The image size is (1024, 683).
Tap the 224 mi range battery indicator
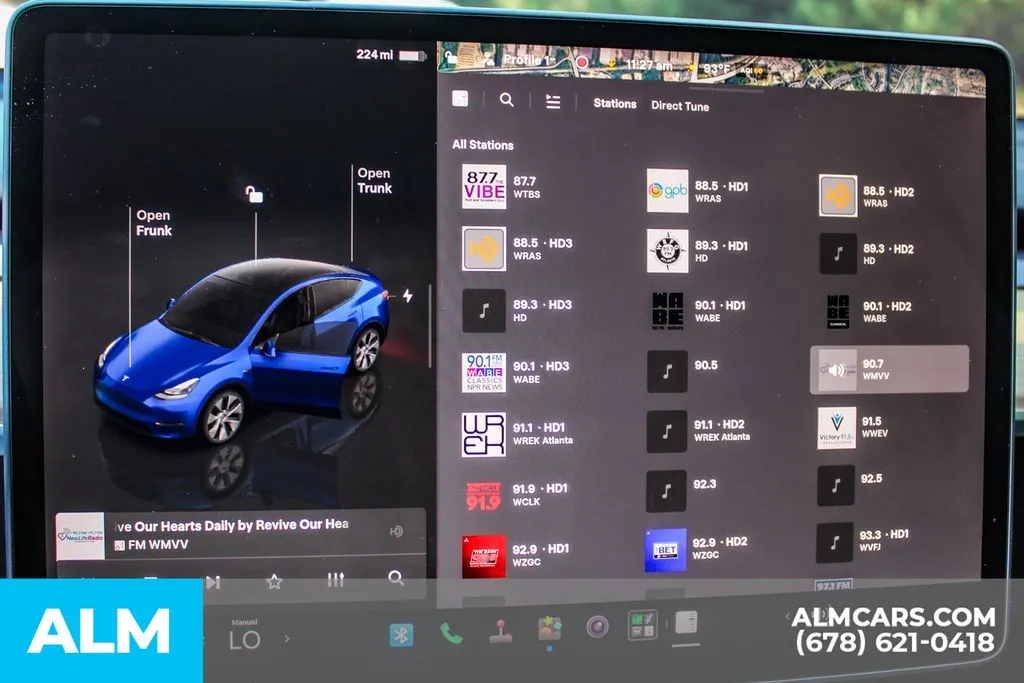(391, 55)
